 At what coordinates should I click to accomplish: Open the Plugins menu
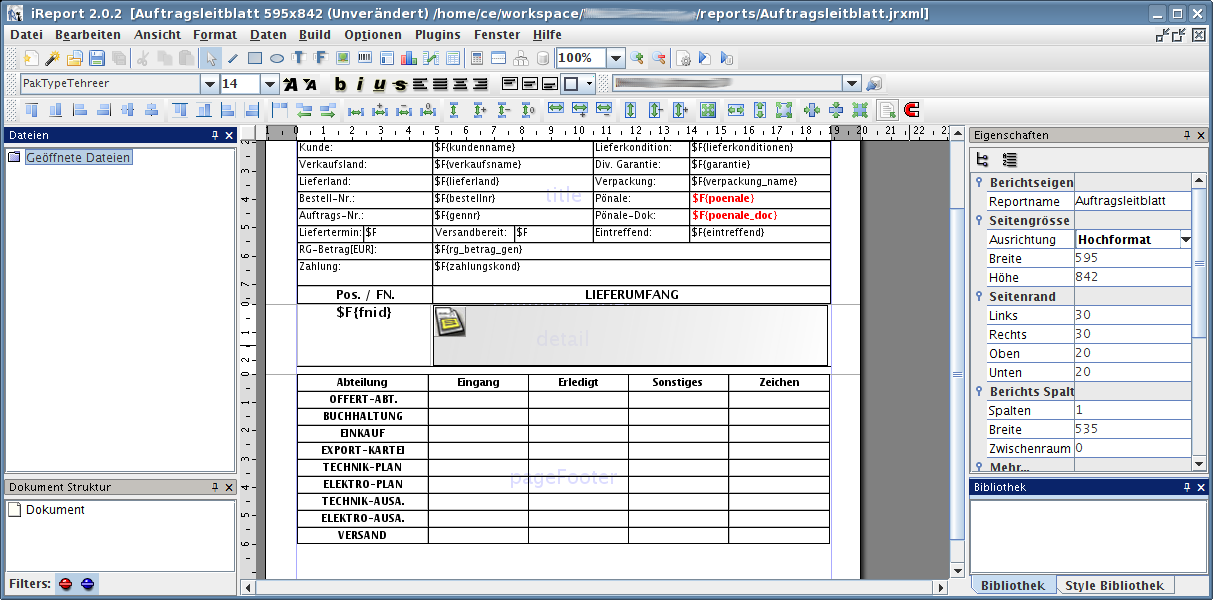(x=437, y=34)
